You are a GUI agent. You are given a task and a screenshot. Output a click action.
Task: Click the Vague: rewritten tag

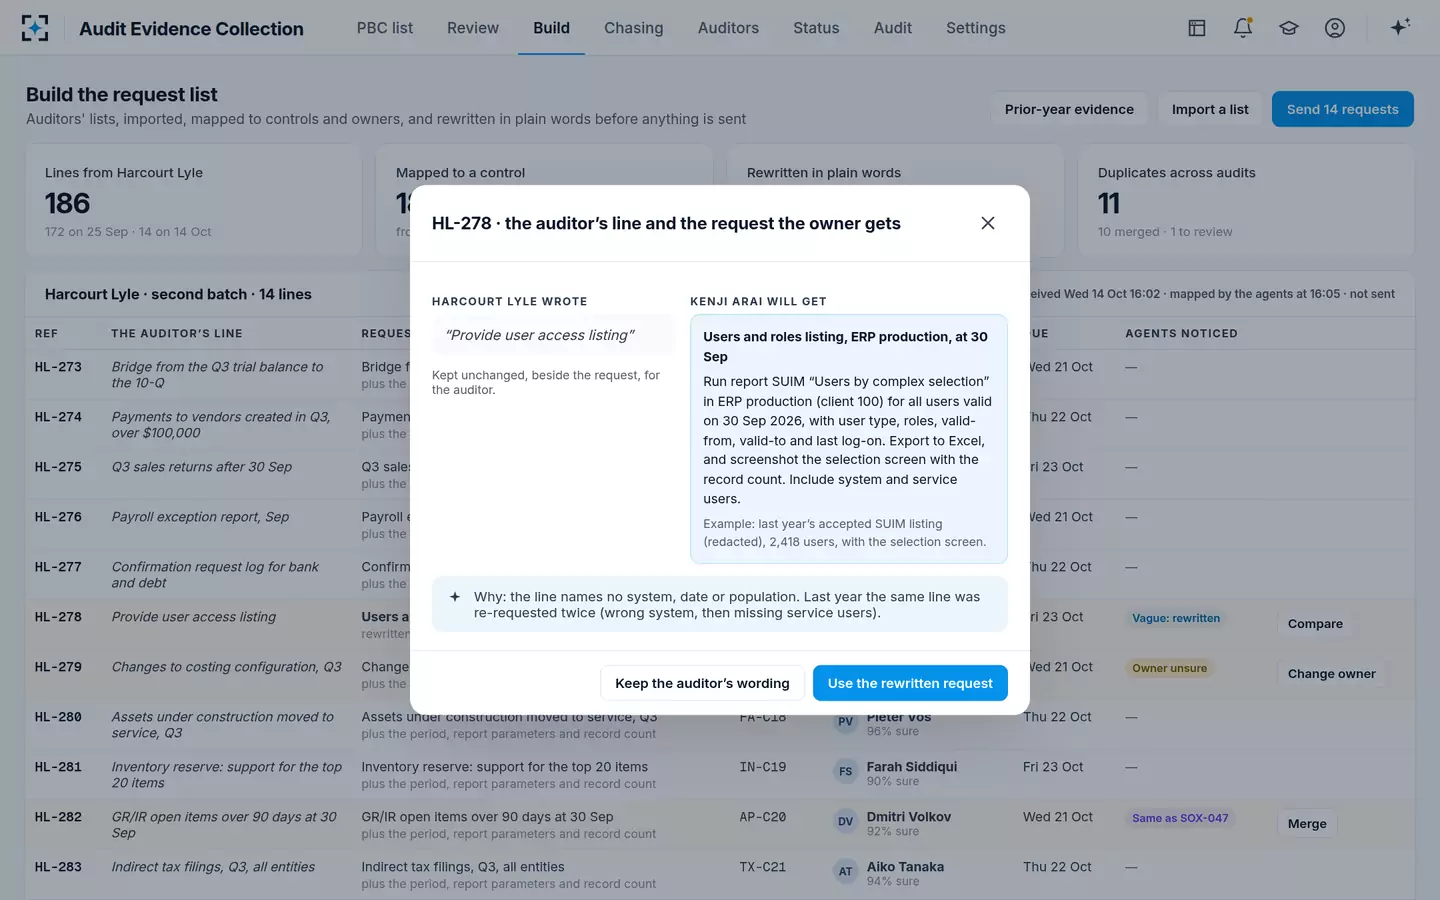(x=1176, y=618)
